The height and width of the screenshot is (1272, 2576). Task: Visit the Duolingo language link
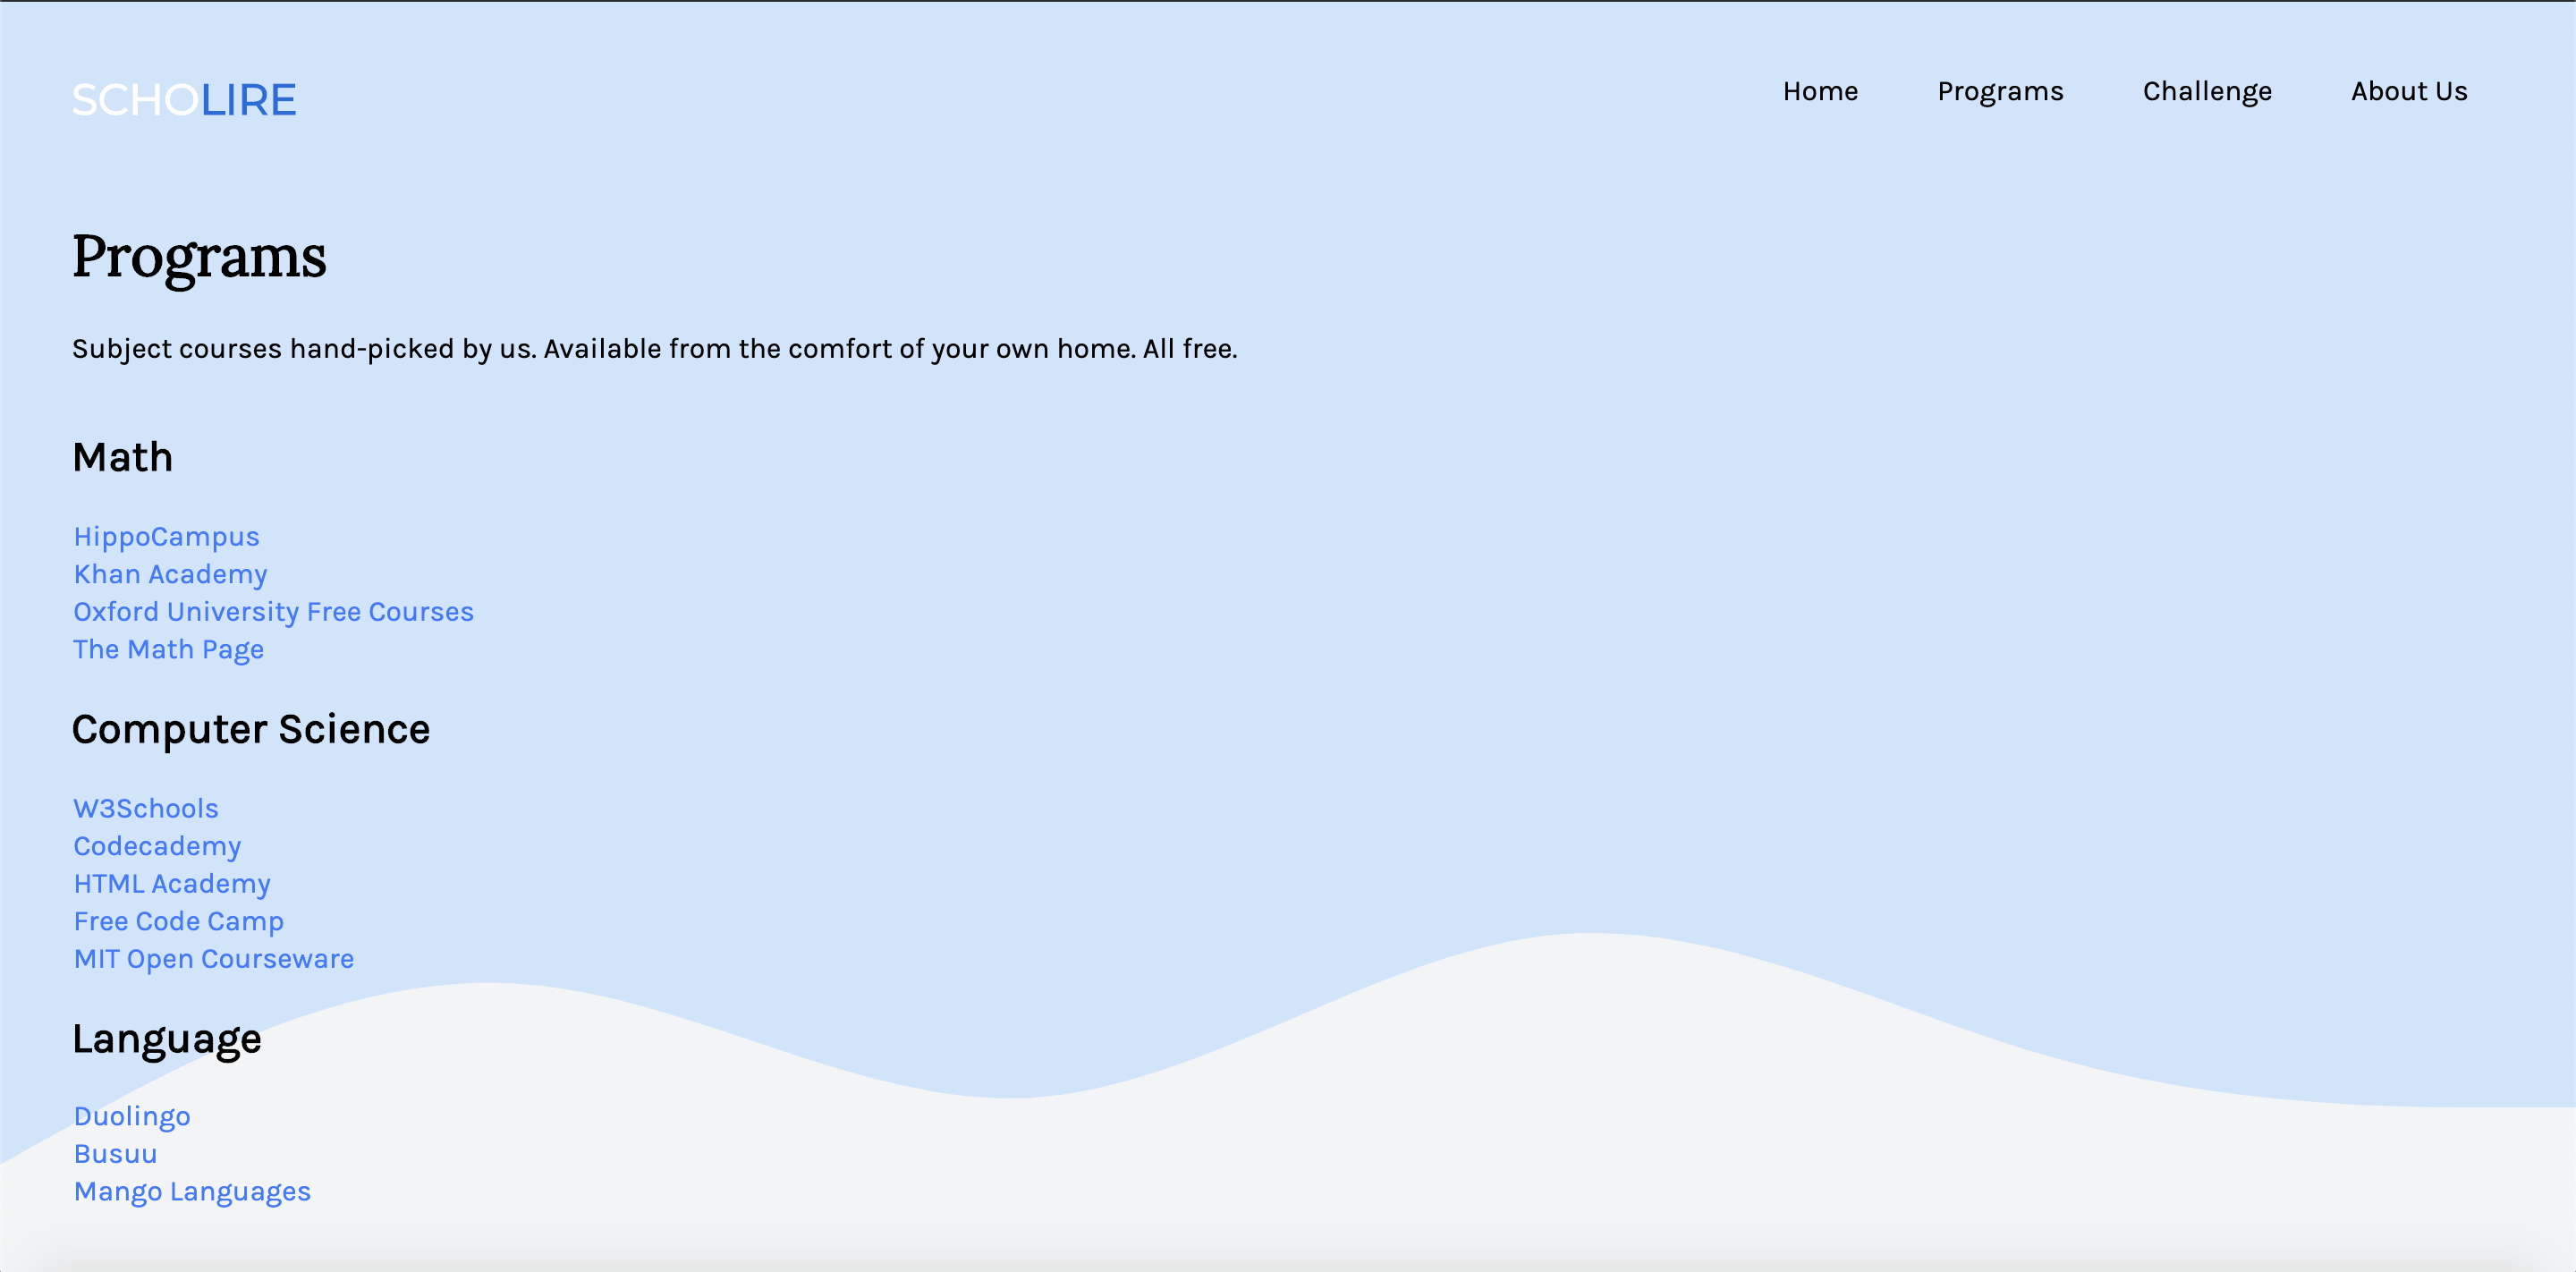[132, 1116]
